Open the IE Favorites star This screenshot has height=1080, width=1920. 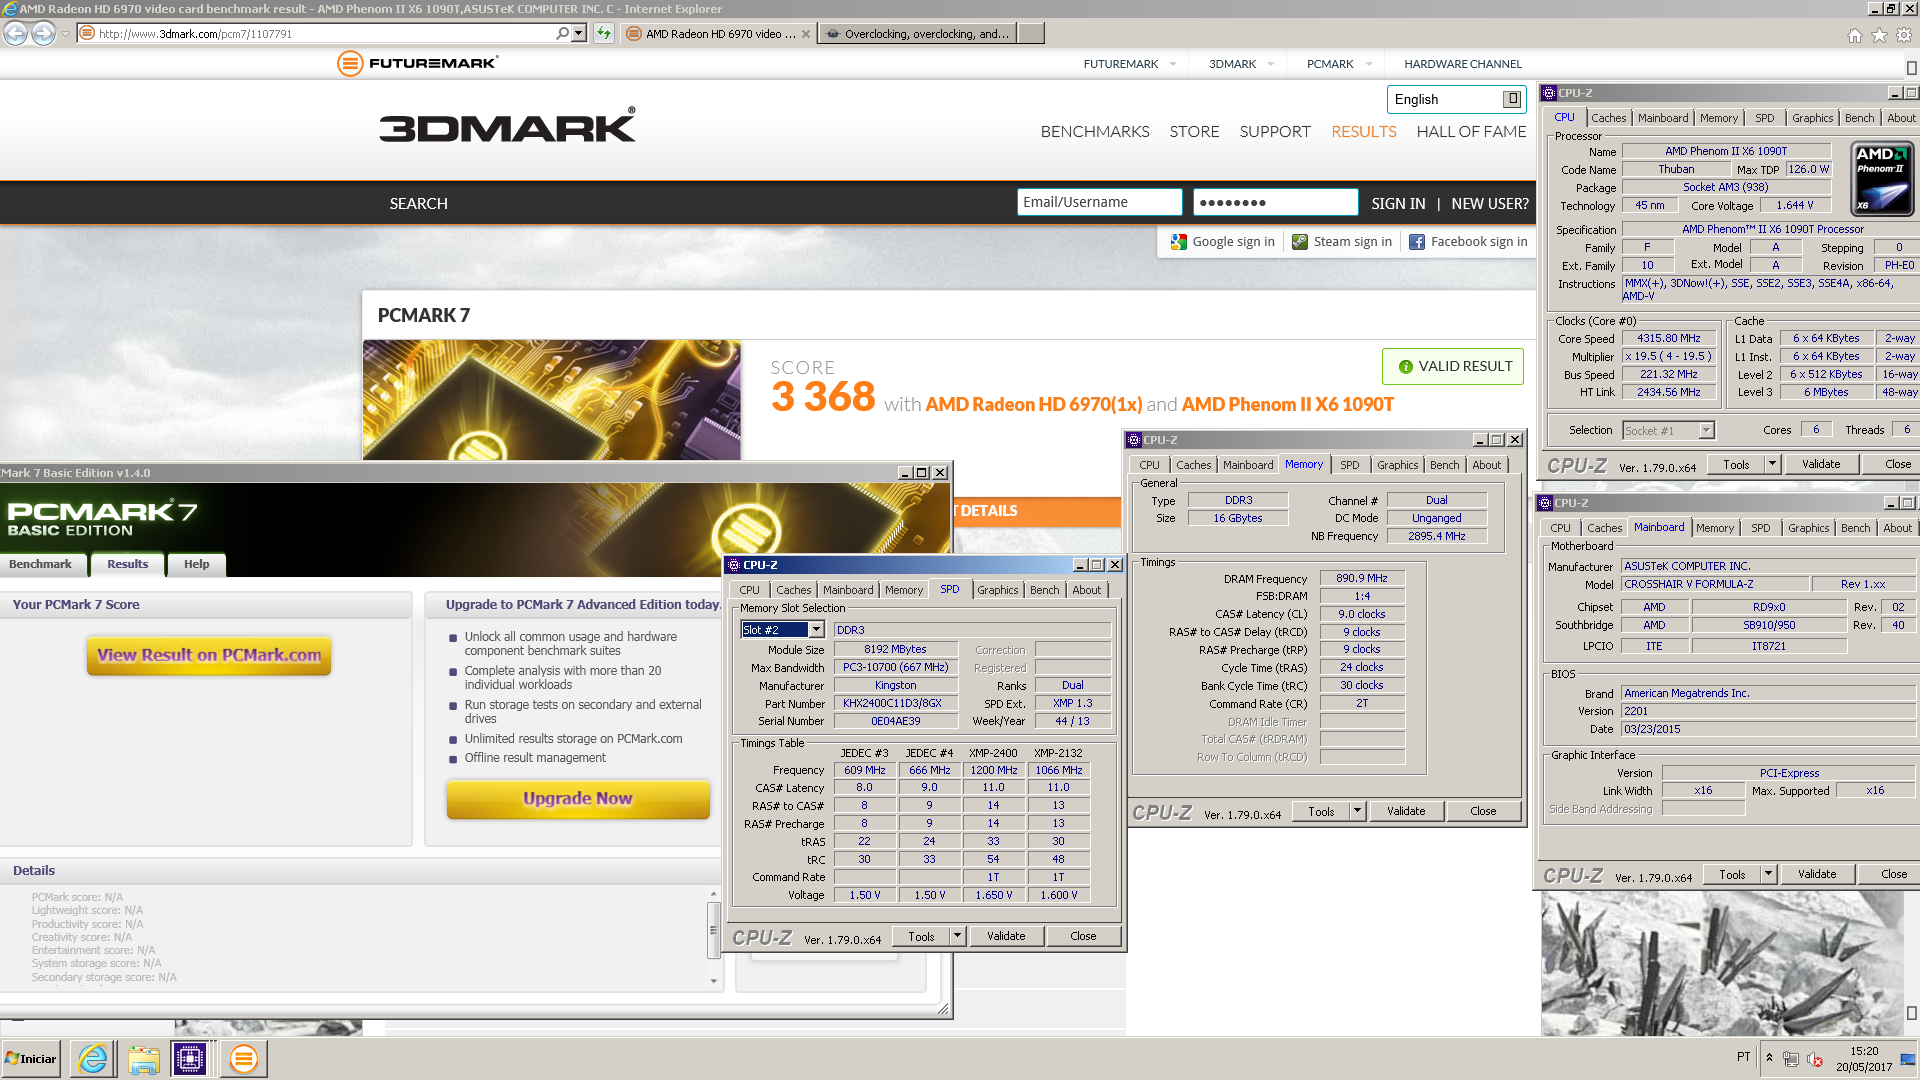tap(1880, 35)
